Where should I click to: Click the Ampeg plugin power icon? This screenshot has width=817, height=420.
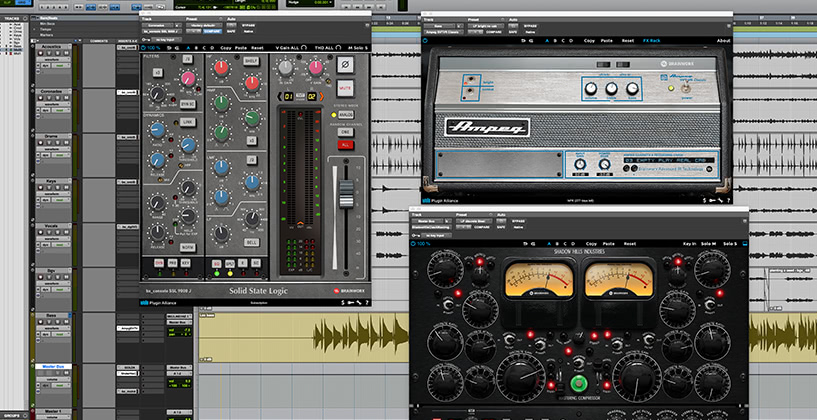(425, 41)
